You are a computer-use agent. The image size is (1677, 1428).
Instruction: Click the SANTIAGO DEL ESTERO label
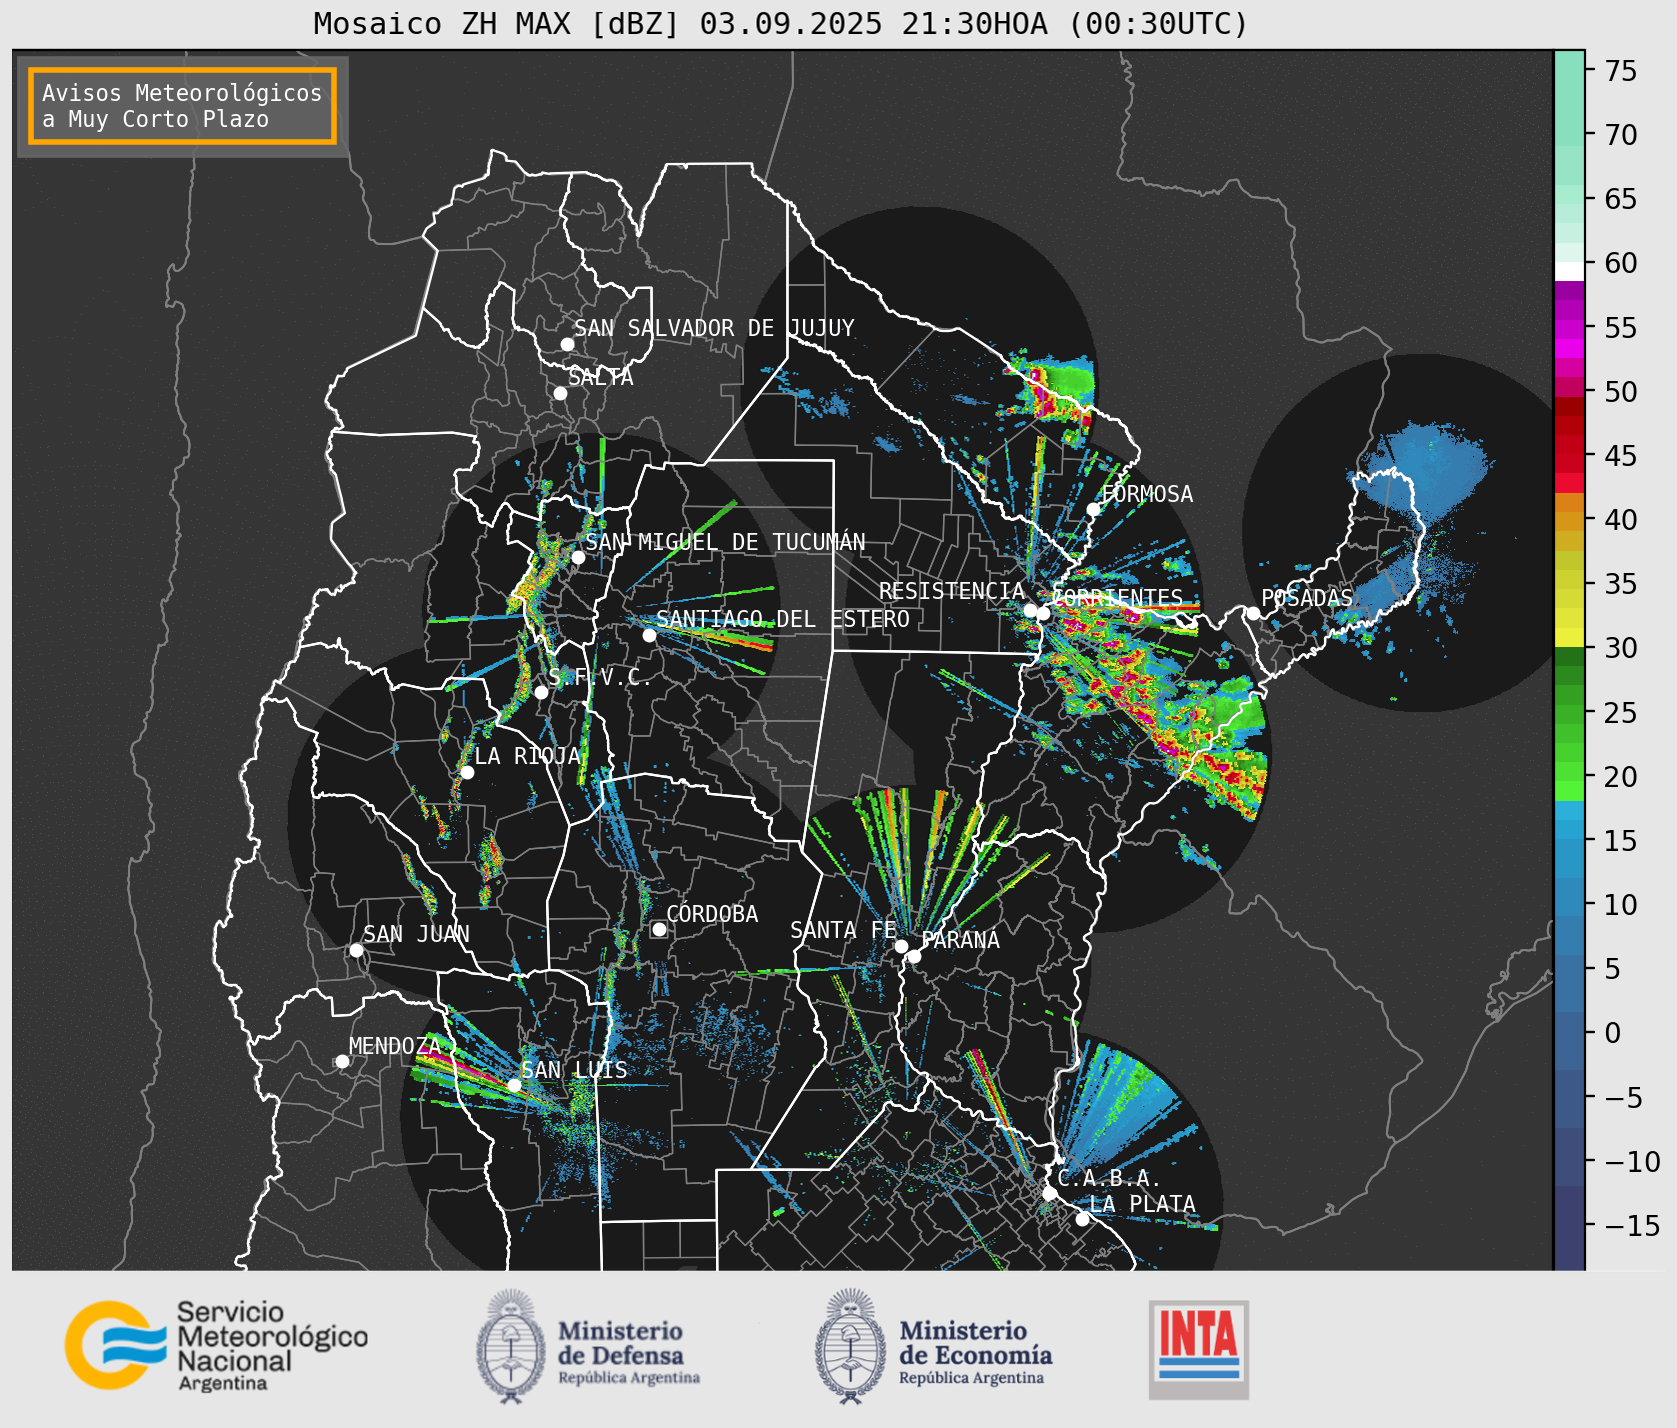(783, 619)
